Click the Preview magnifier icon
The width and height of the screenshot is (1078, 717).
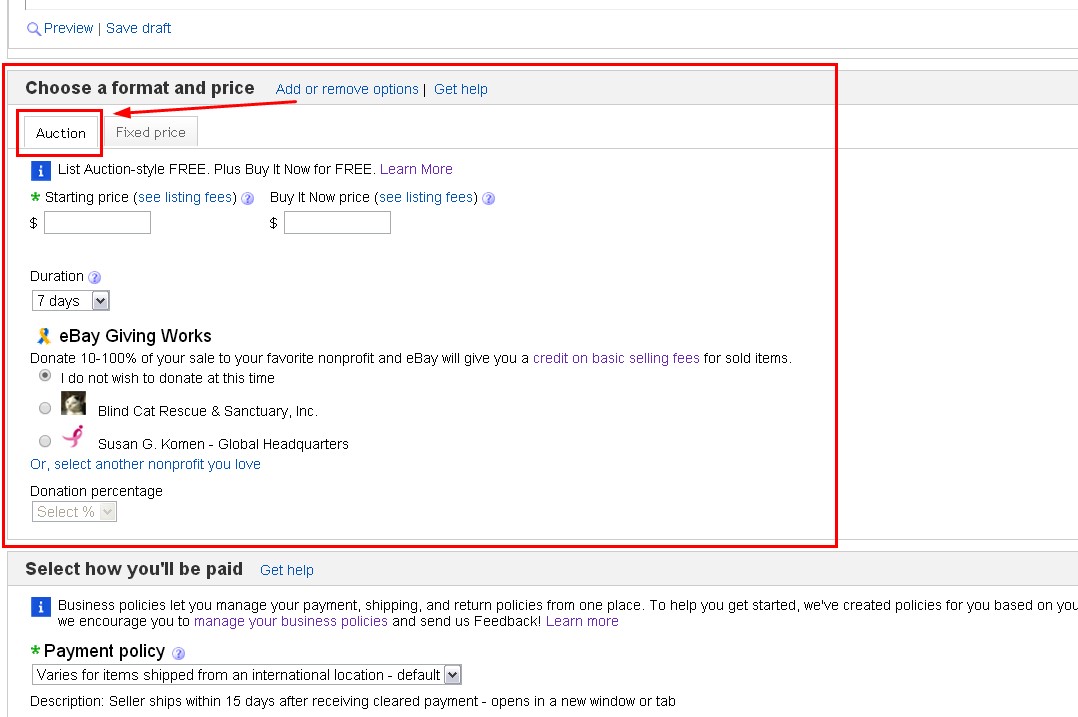tap(33, 29)
